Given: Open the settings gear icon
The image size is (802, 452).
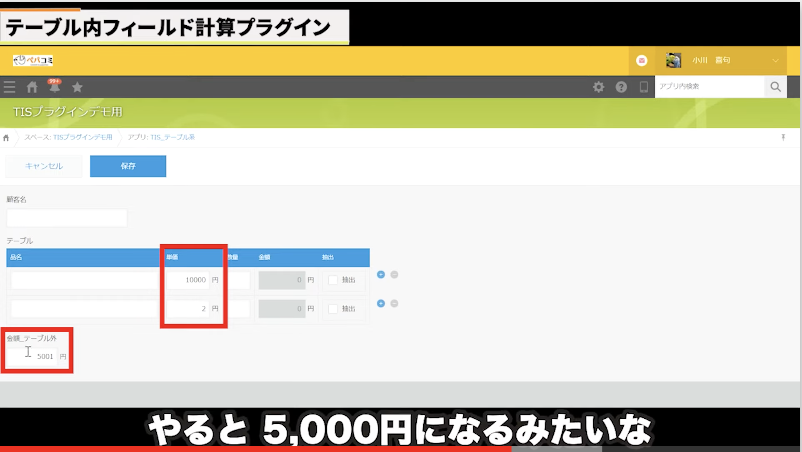Looking at the screenshot, I should [599, 88].
